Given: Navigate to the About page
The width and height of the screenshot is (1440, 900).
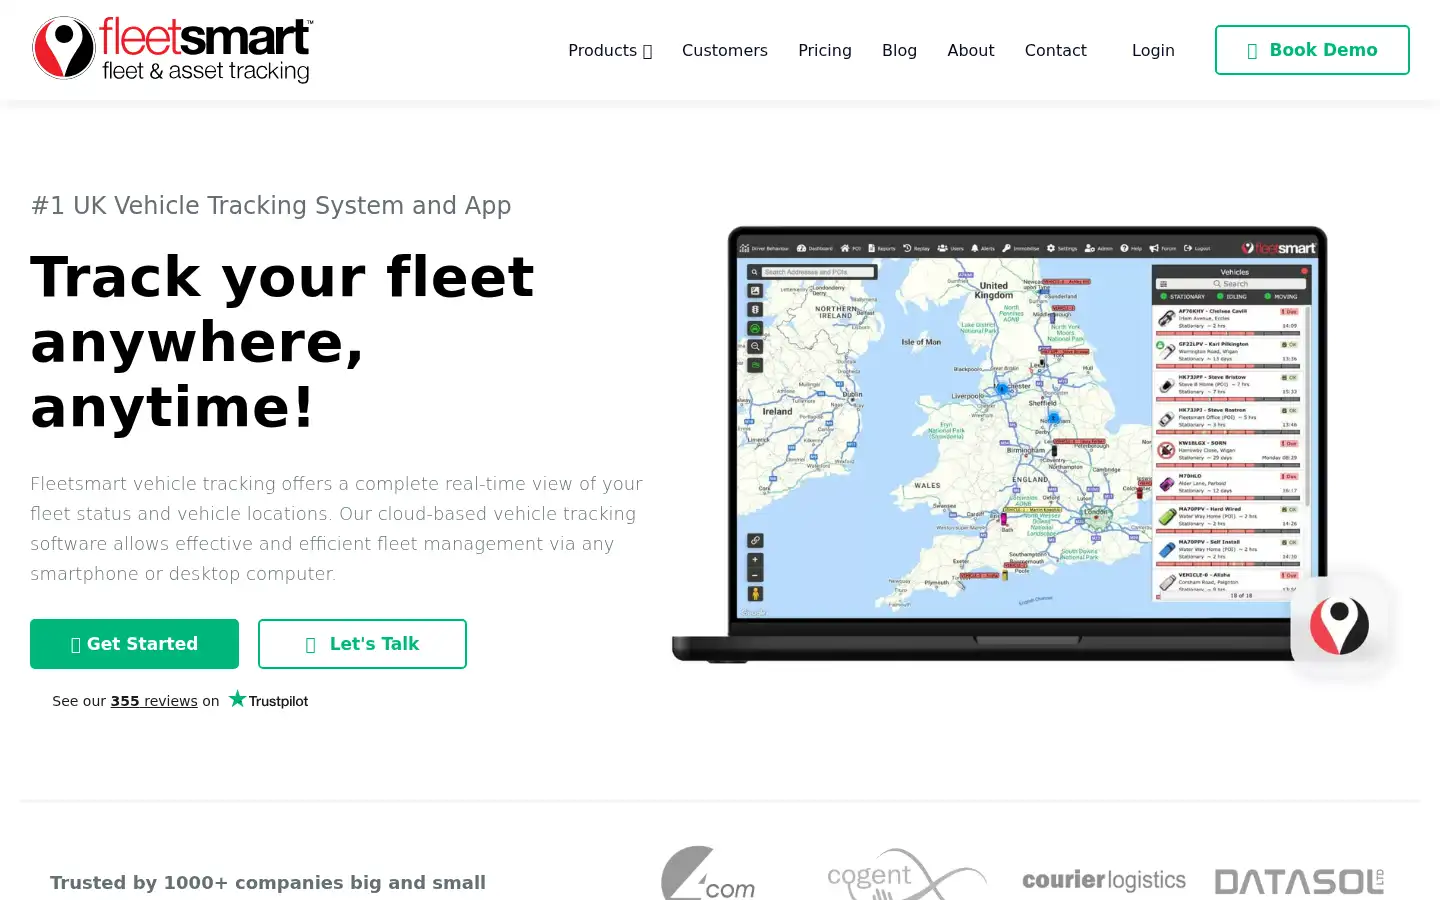Looking at the screenshot, I should click(x=971, y=50).
